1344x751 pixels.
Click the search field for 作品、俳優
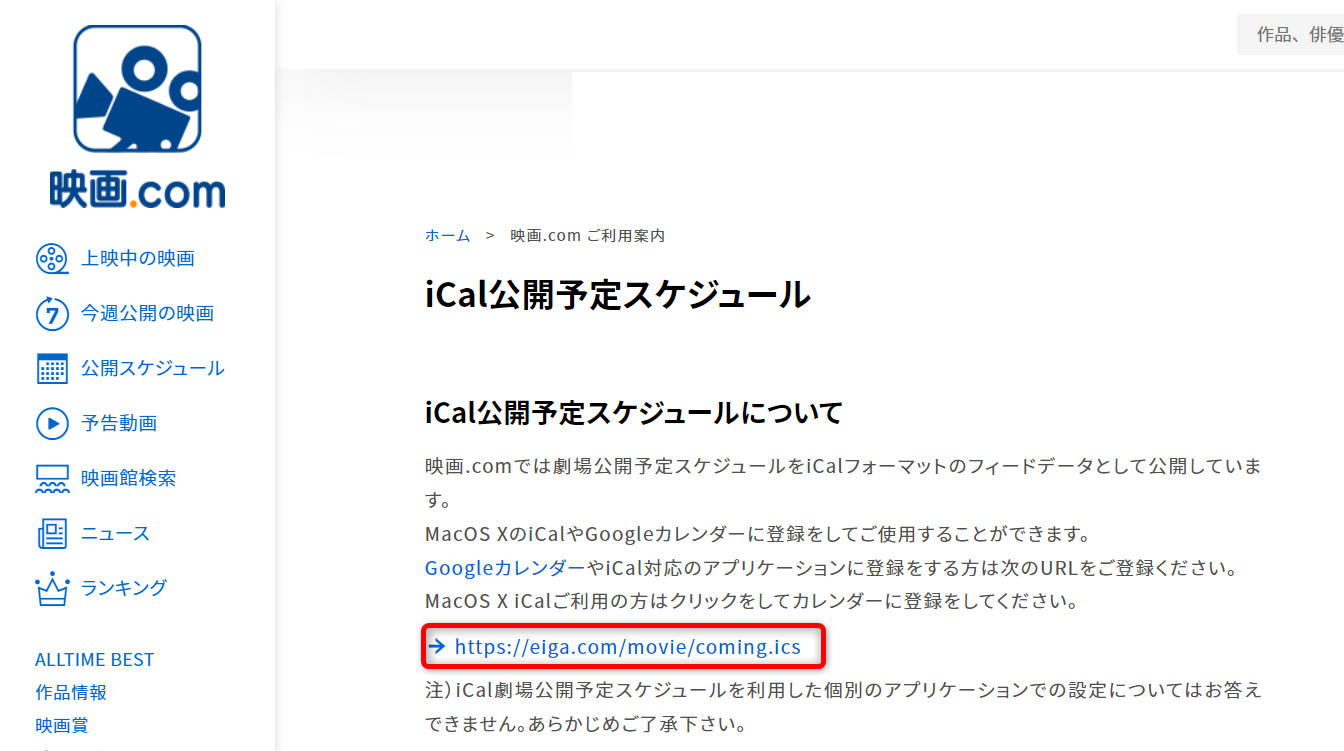tap(1295, 35)
